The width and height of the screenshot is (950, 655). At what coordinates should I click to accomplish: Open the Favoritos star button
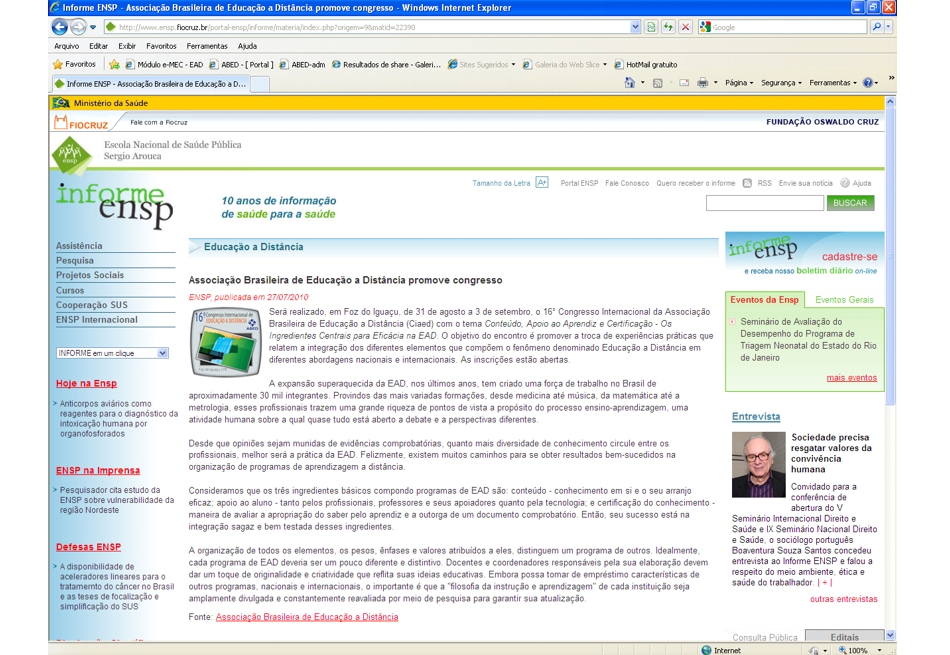[75, 64]
